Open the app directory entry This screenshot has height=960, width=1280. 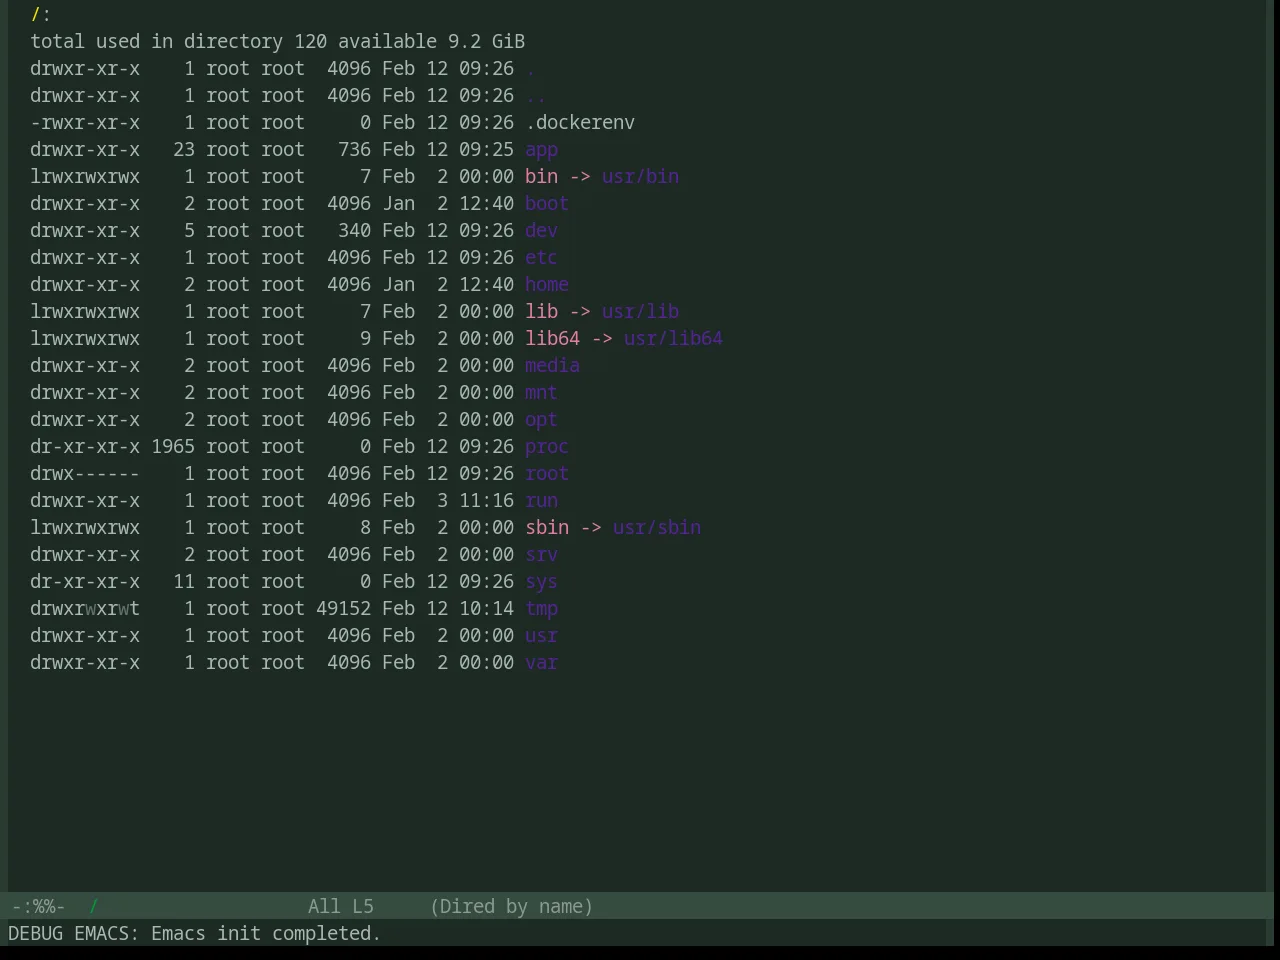541,150
